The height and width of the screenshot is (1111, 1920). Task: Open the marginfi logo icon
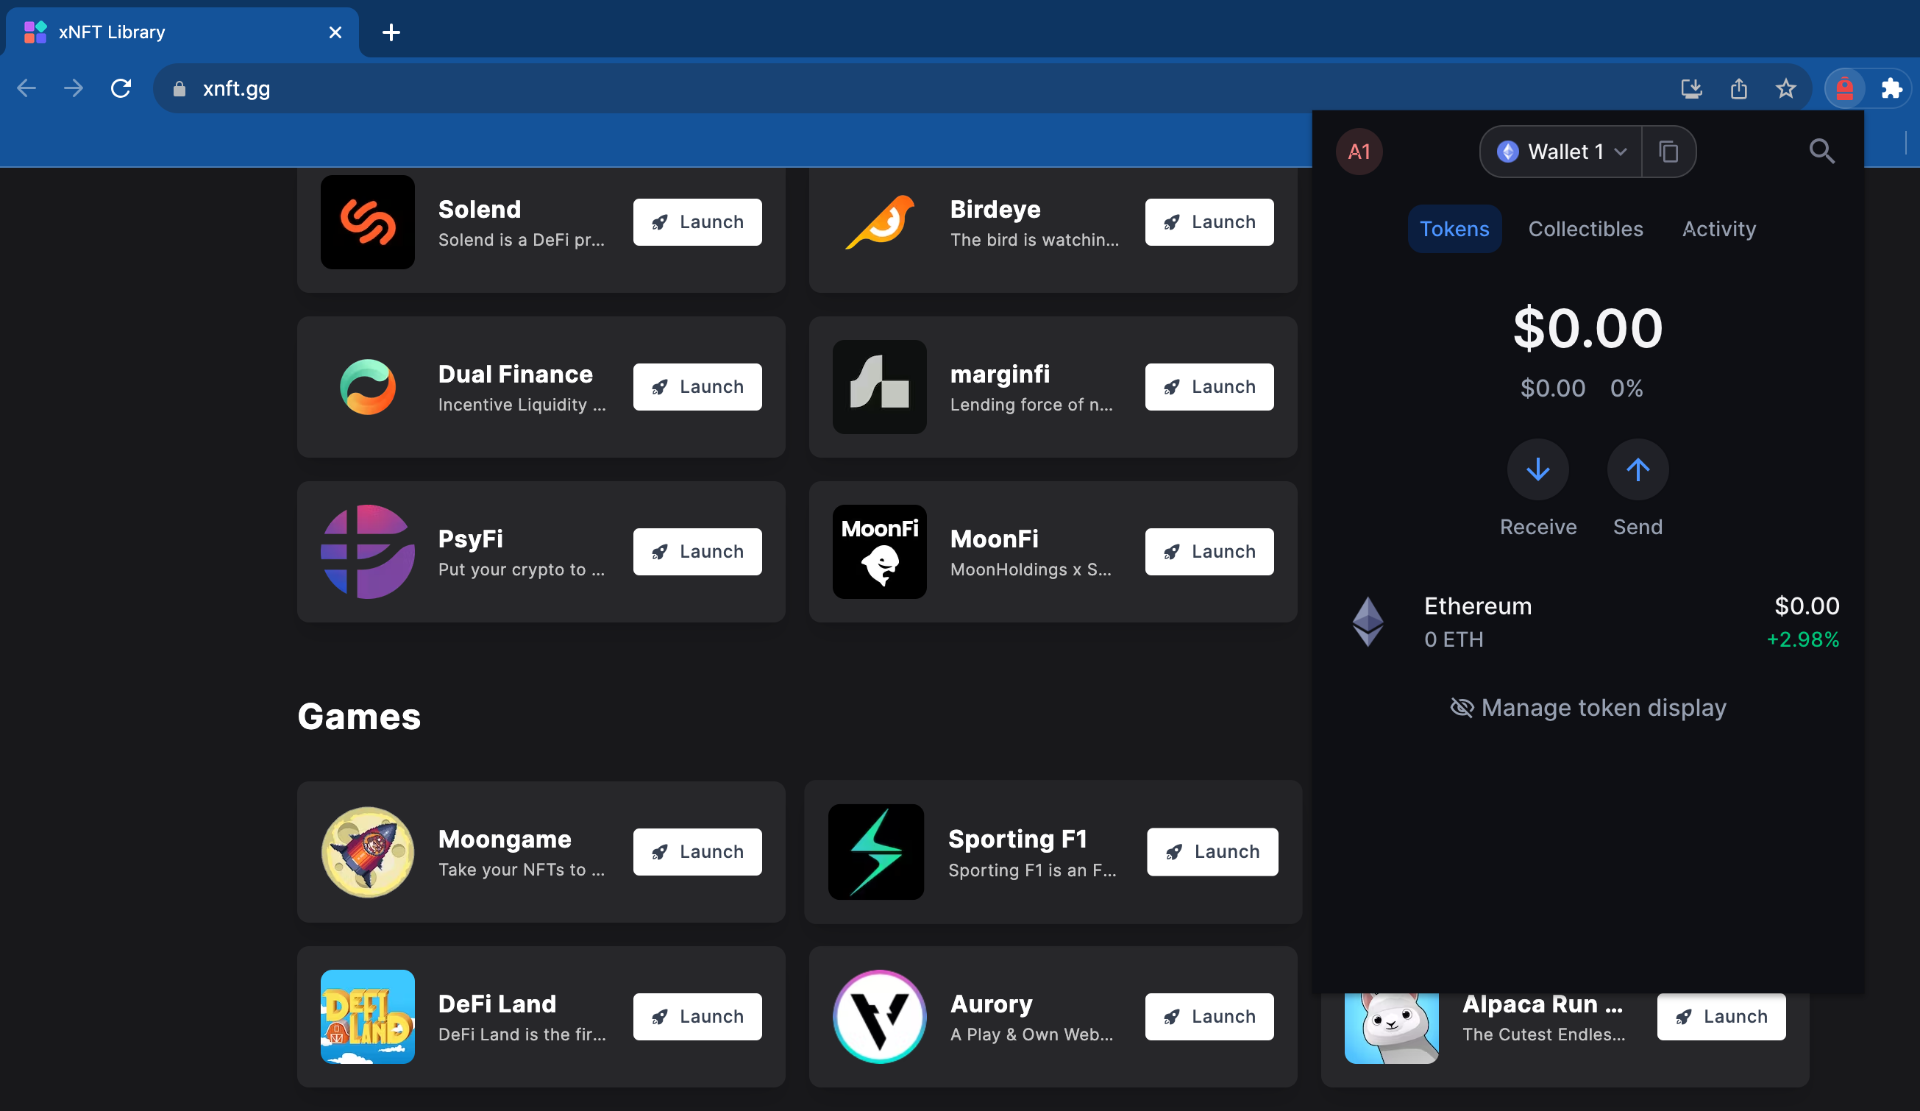879,387
